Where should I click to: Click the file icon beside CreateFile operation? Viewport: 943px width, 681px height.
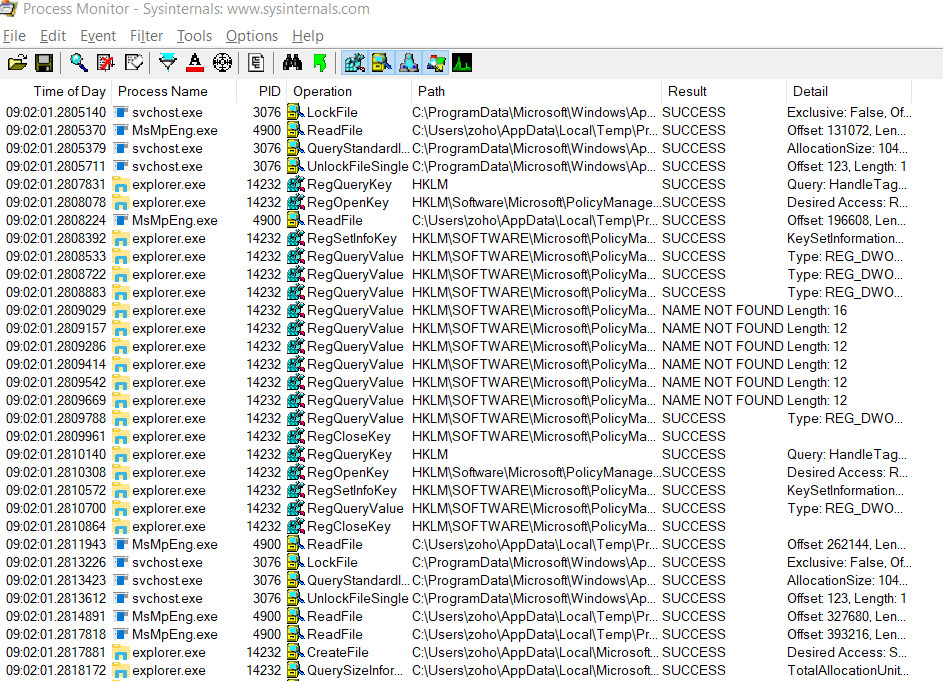coord(295,652)
